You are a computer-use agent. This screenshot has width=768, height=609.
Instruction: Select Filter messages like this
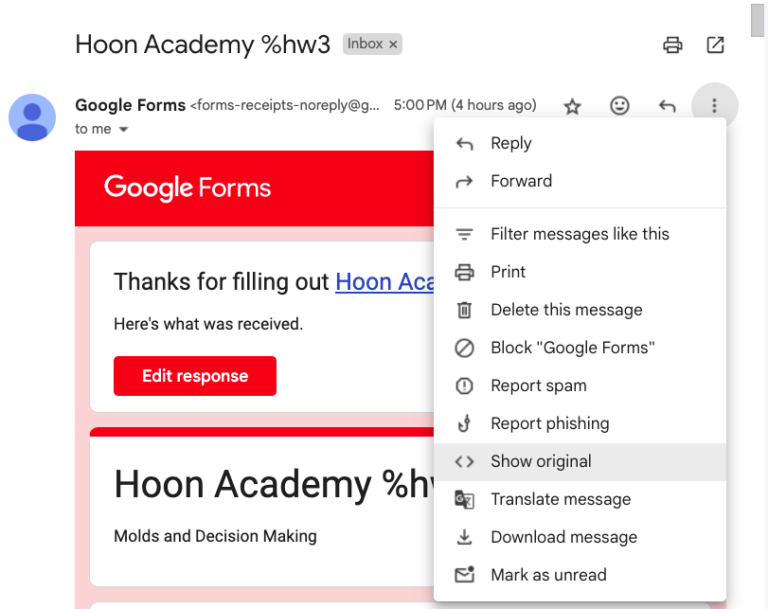(x=580, y=234)
